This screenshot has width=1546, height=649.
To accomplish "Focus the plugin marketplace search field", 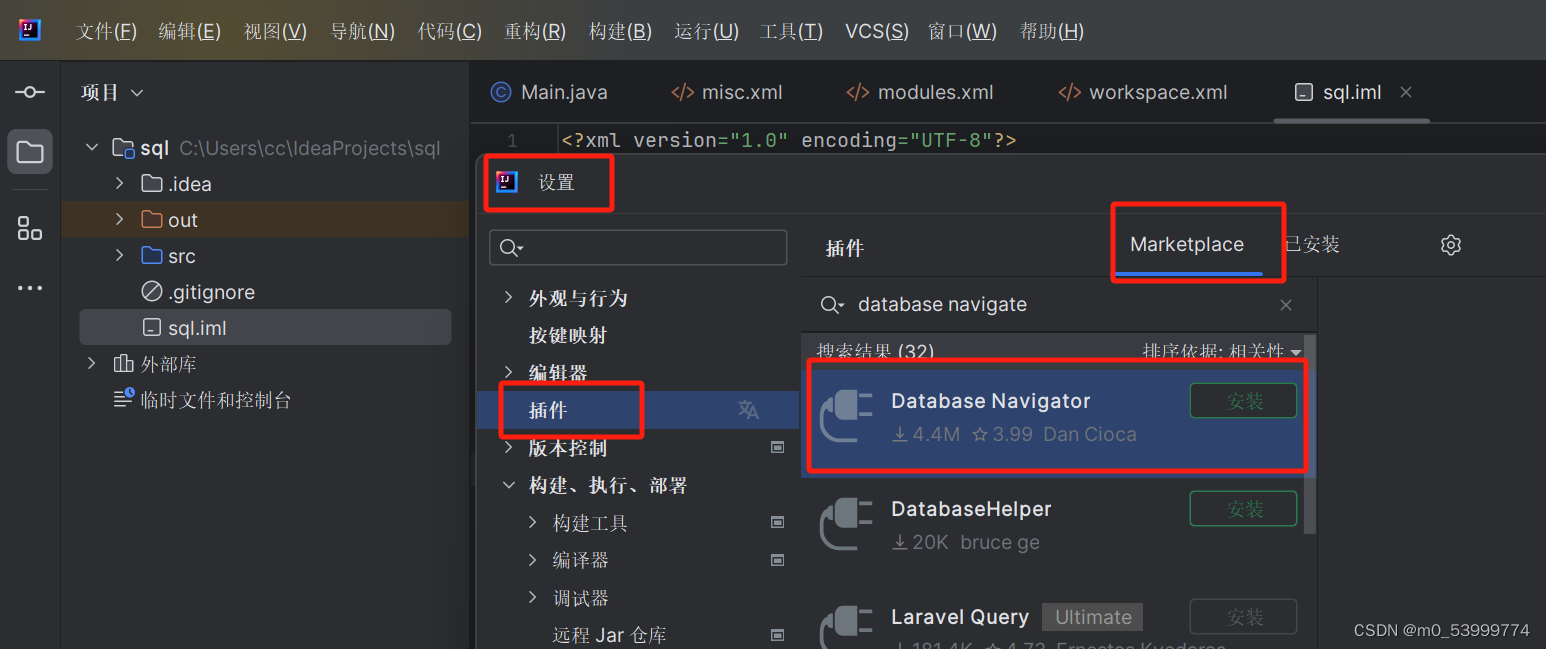I will [1059, 305].
